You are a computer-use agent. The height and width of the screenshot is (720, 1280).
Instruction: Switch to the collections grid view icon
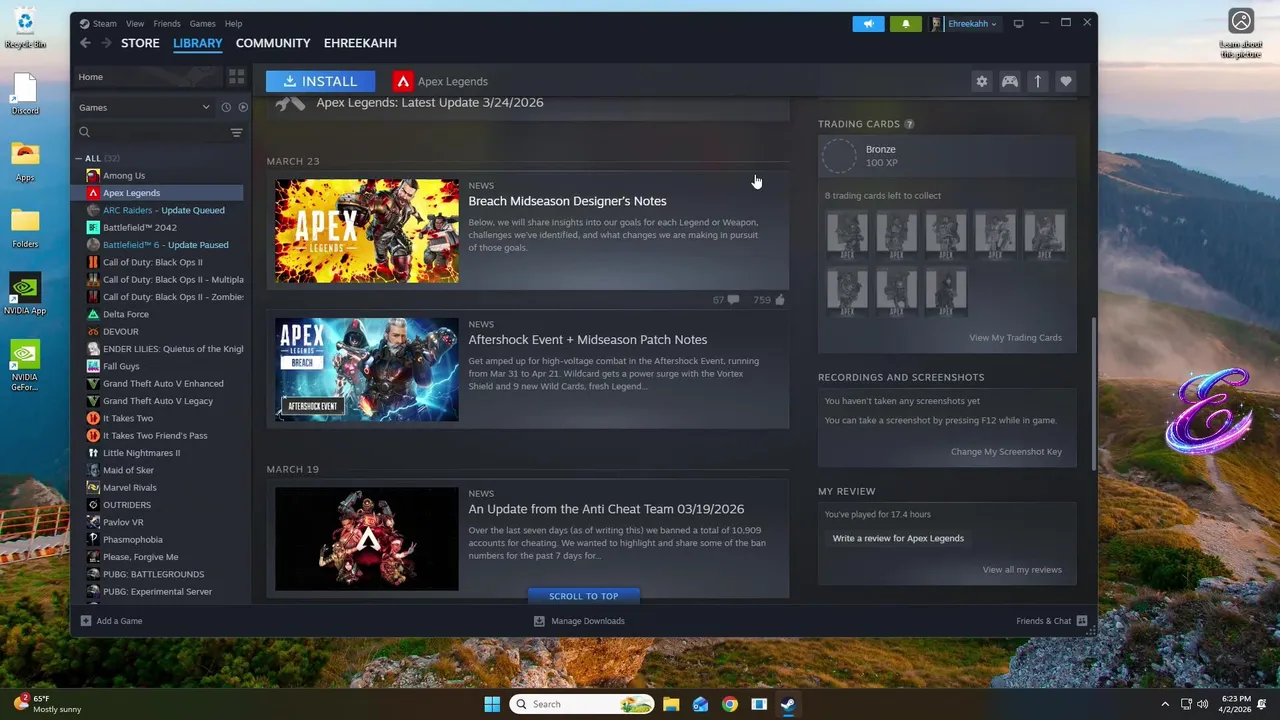[237, 76]
